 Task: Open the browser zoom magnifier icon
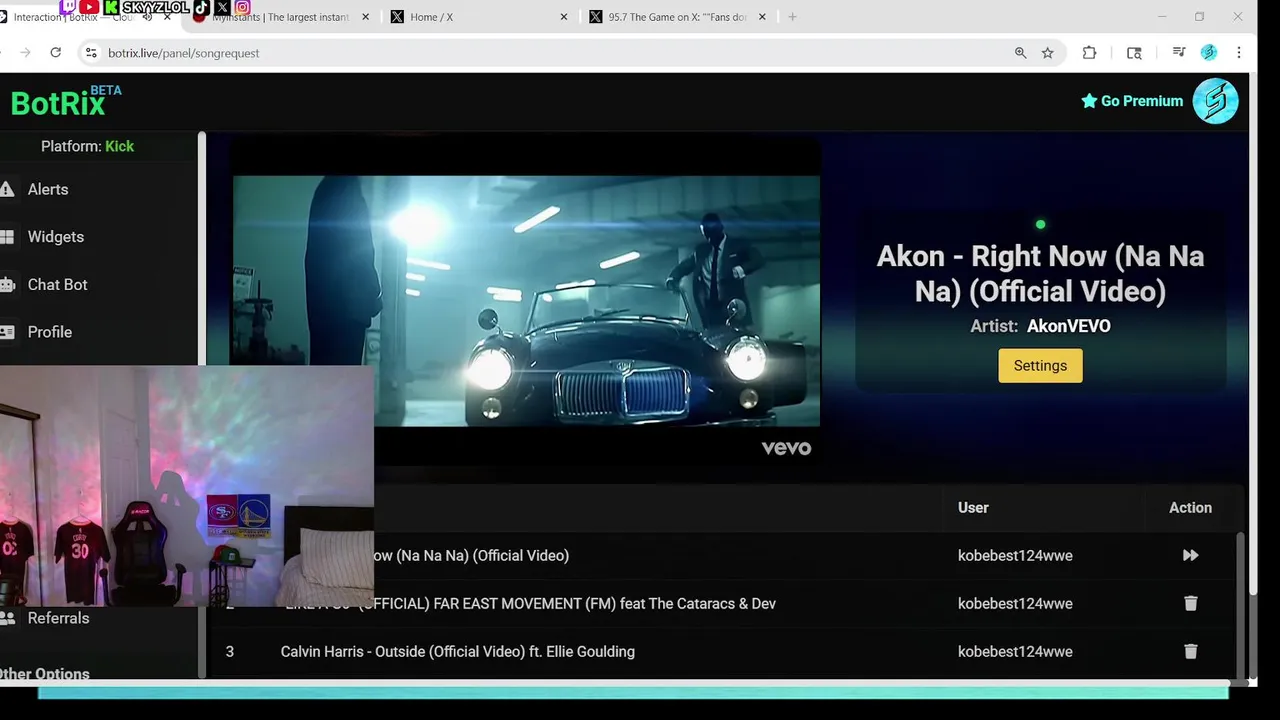click(1020, 53)
